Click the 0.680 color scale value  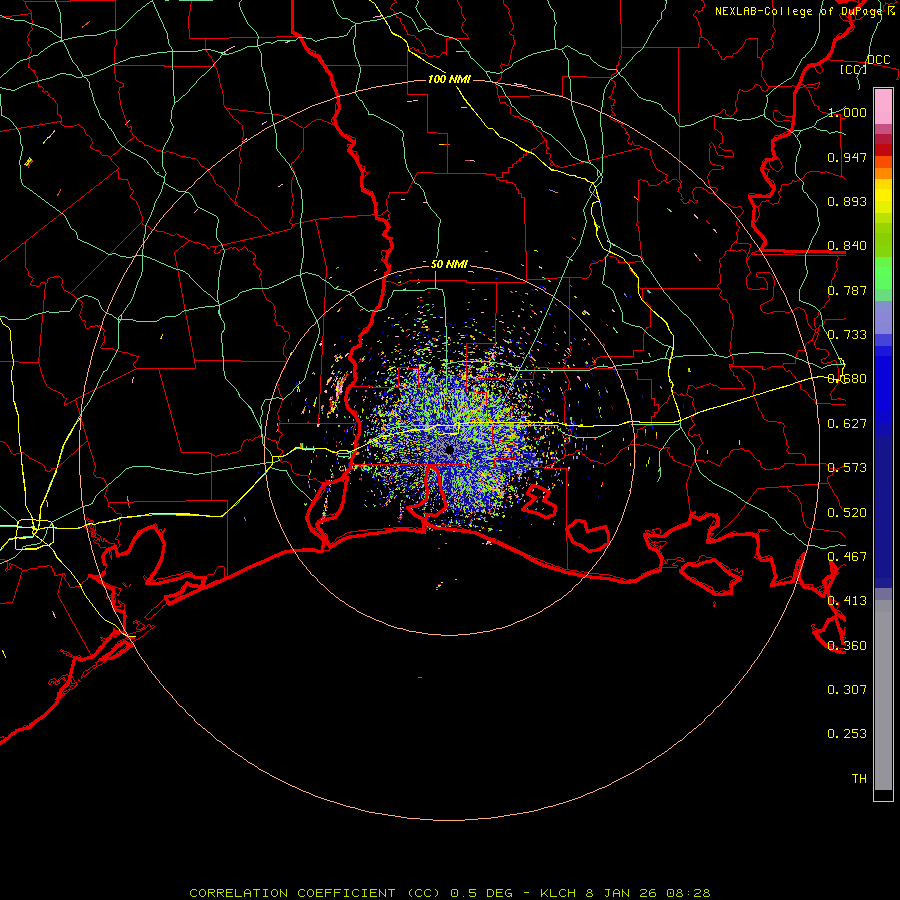tap(847, 379)
